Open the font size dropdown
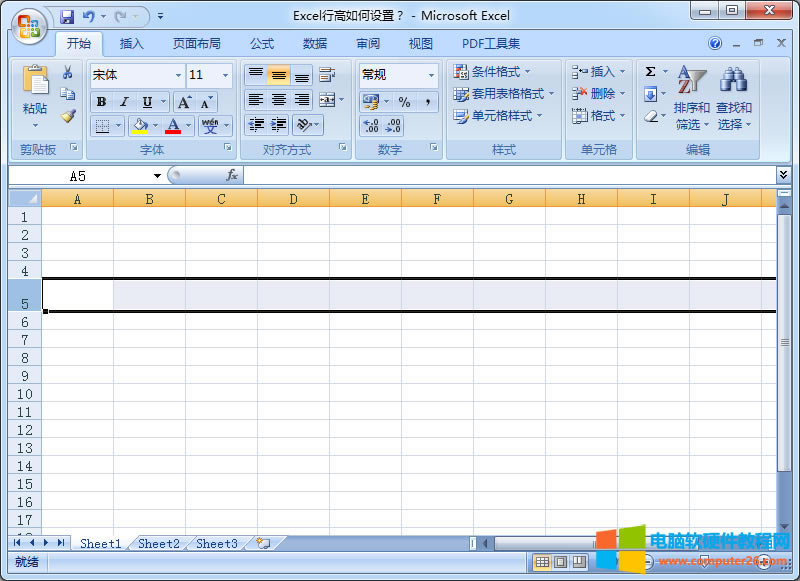The height and width of the screenshot is (581, 800). 223,74
